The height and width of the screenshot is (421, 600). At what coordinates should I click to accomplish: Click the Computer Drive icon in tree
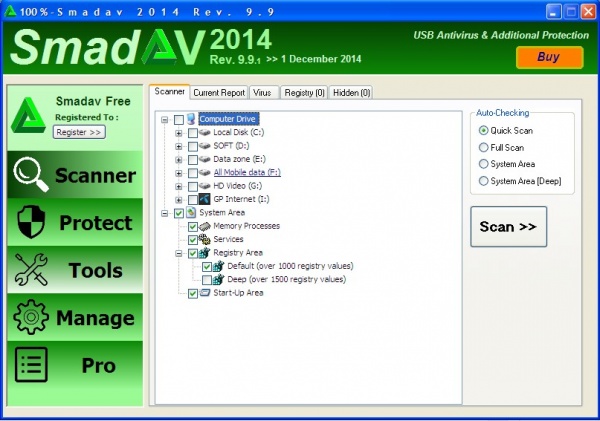click(191, 119)
